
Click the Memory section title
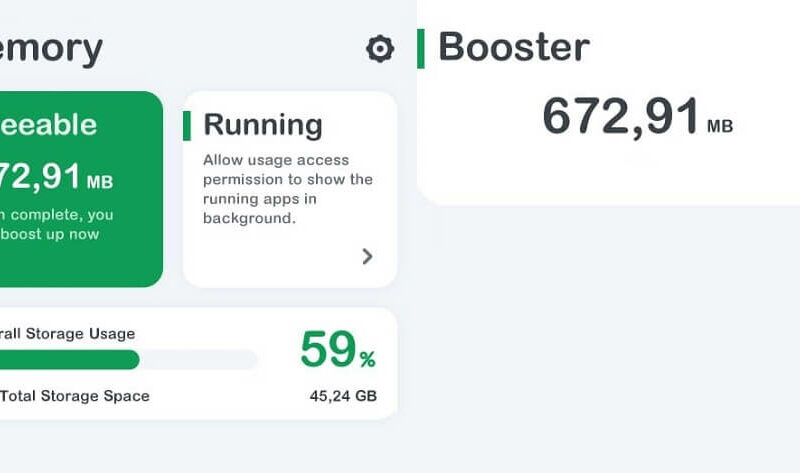pos(51,49)
